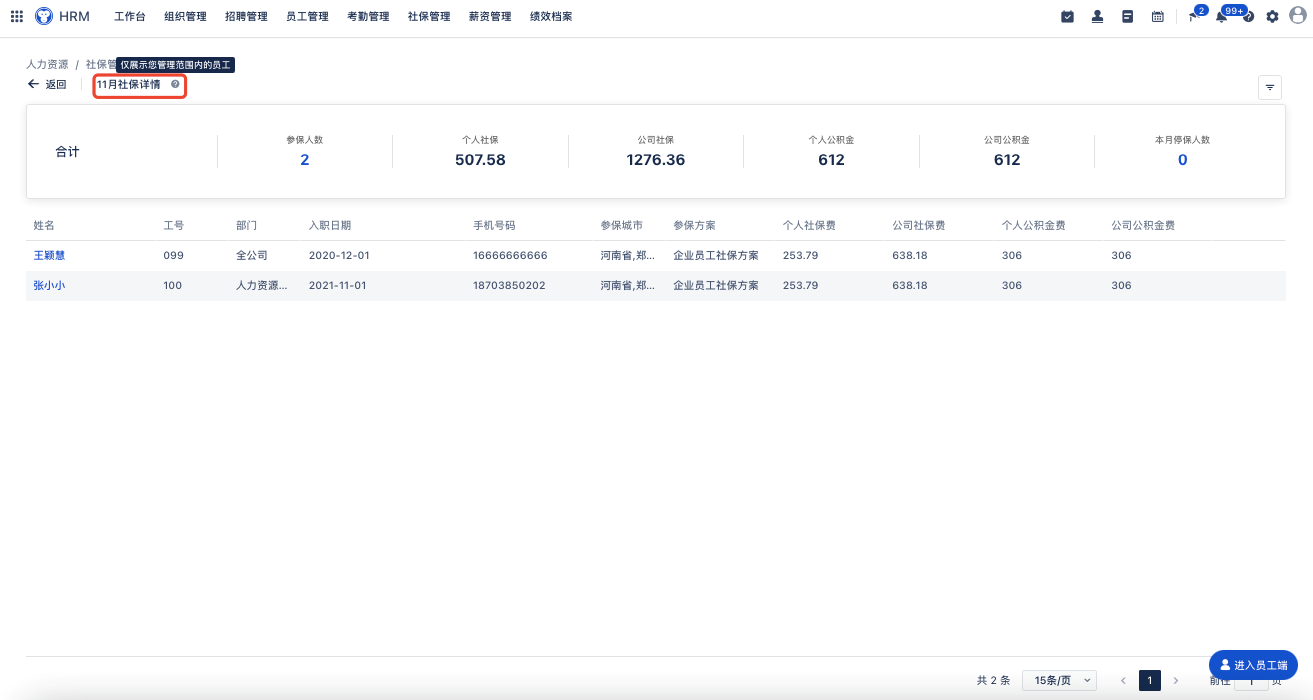Click the 本月停保人数 value 0
Screen dimensions: 1313x700
click(1182, 160)
